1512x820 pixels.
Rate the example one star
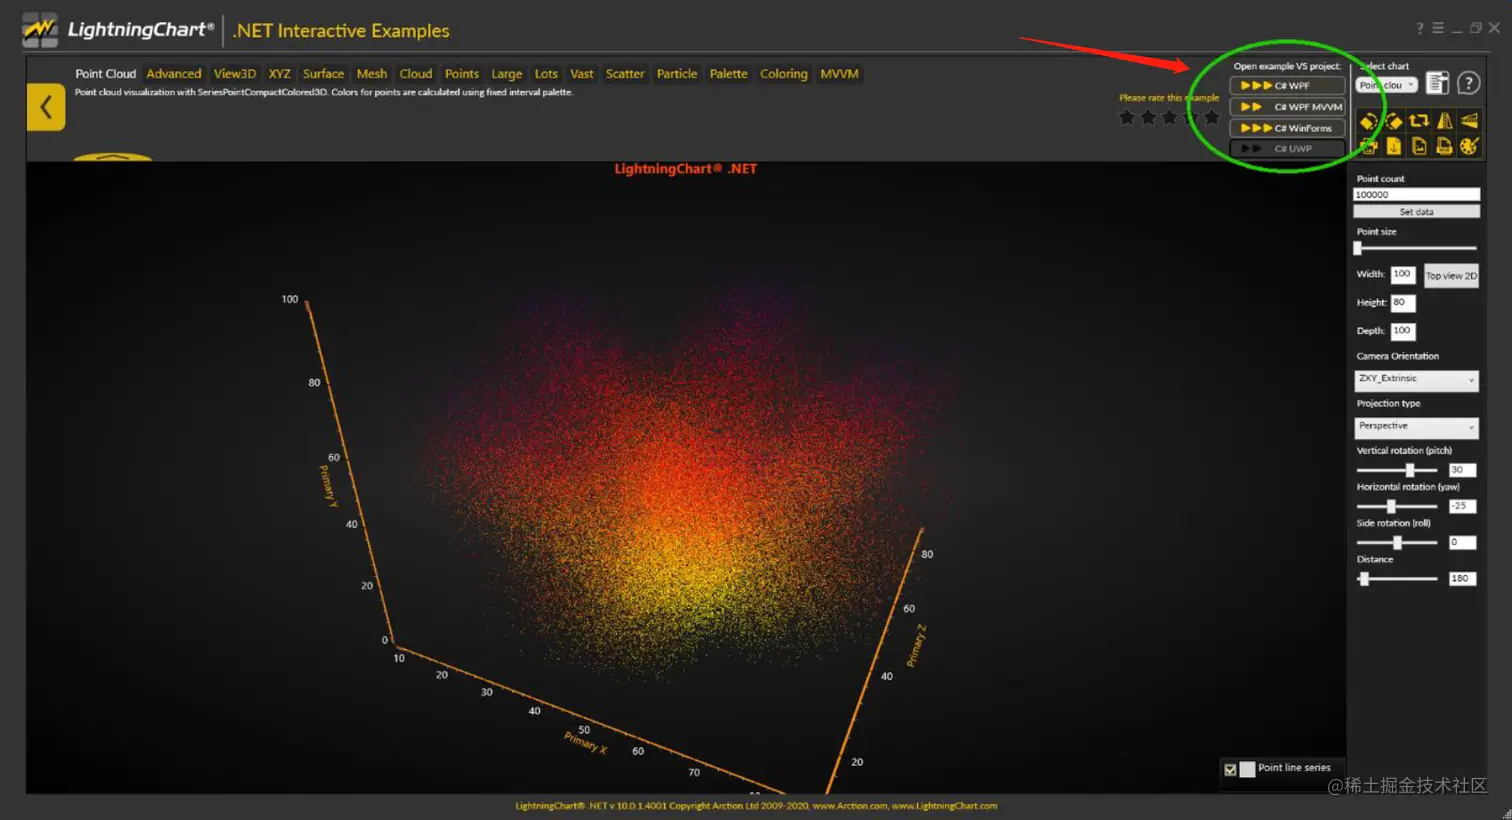click(x=1127, y=117)
